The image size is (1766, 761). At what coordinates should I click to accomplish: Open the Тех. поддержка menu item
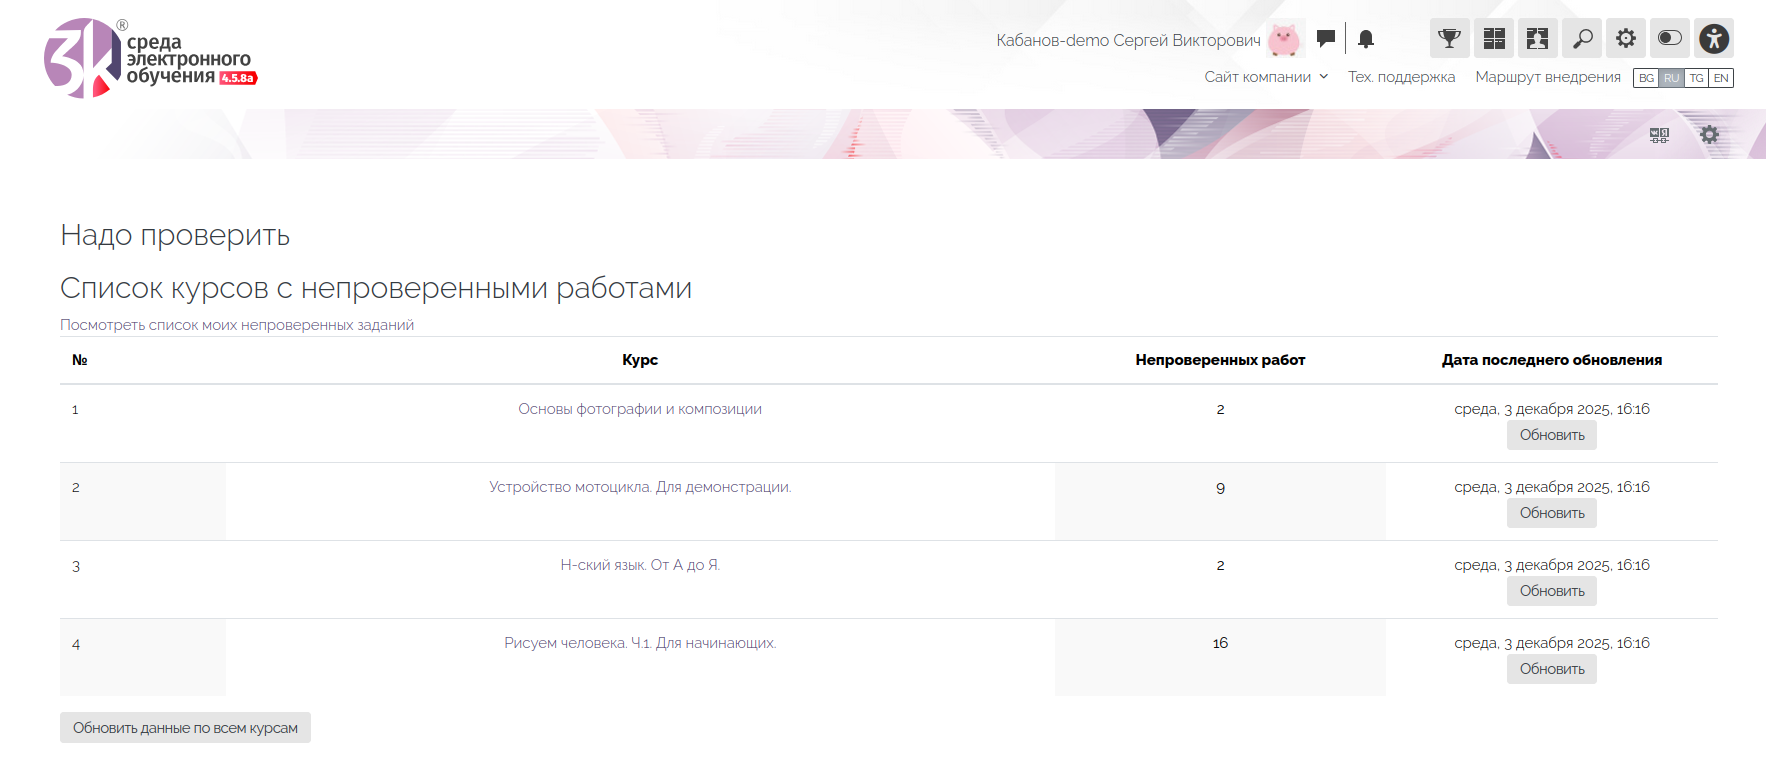click(1401, 77)
